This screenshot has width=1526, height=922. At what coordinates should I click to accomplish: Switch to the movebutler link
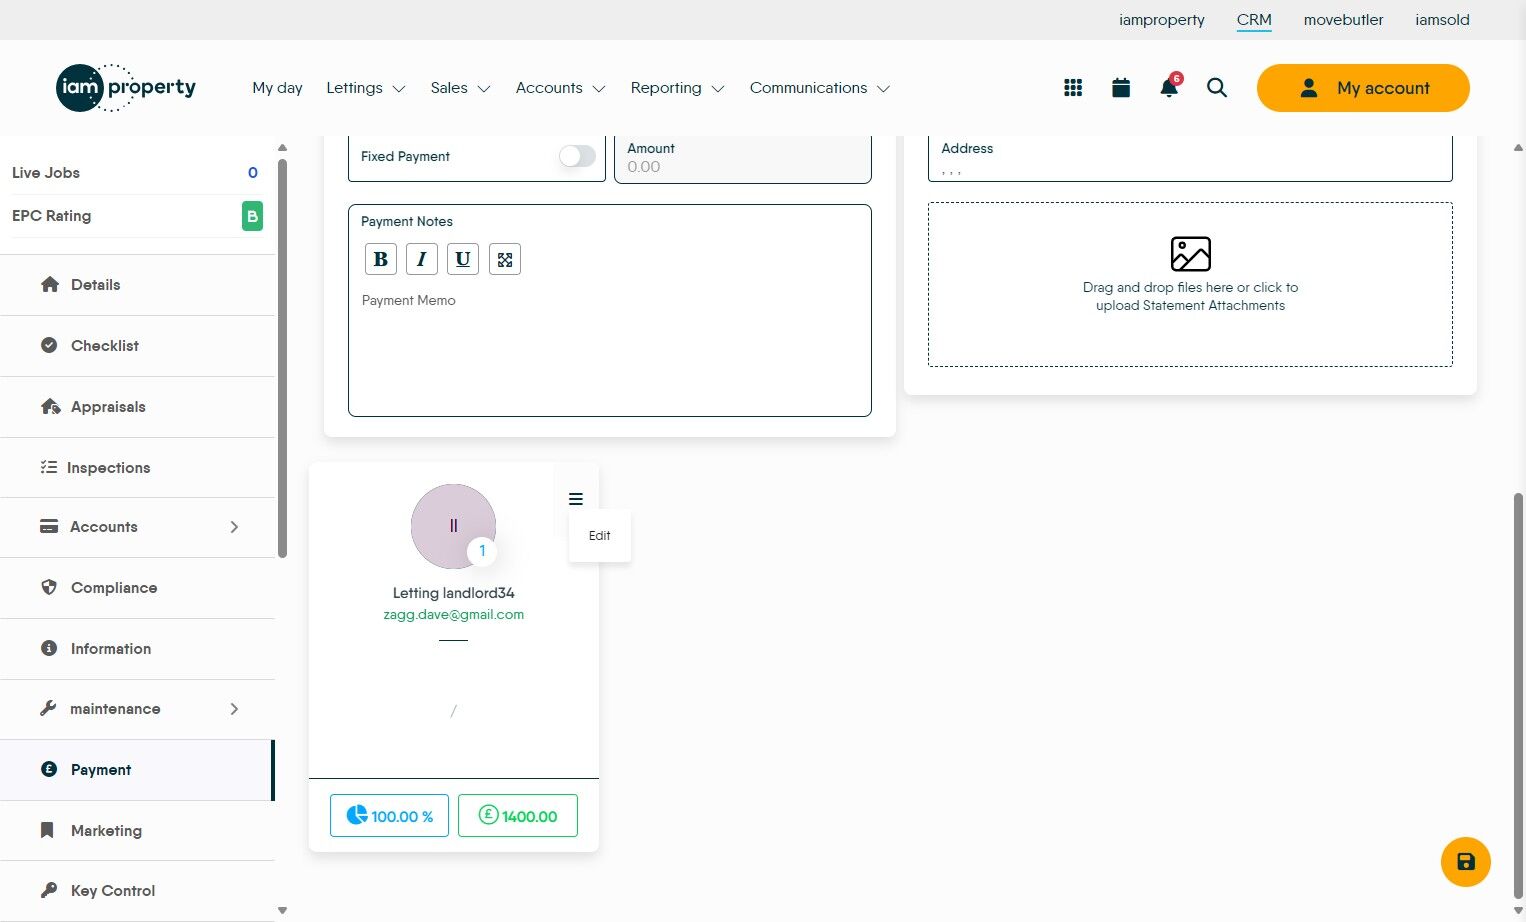click(1343, 20)
